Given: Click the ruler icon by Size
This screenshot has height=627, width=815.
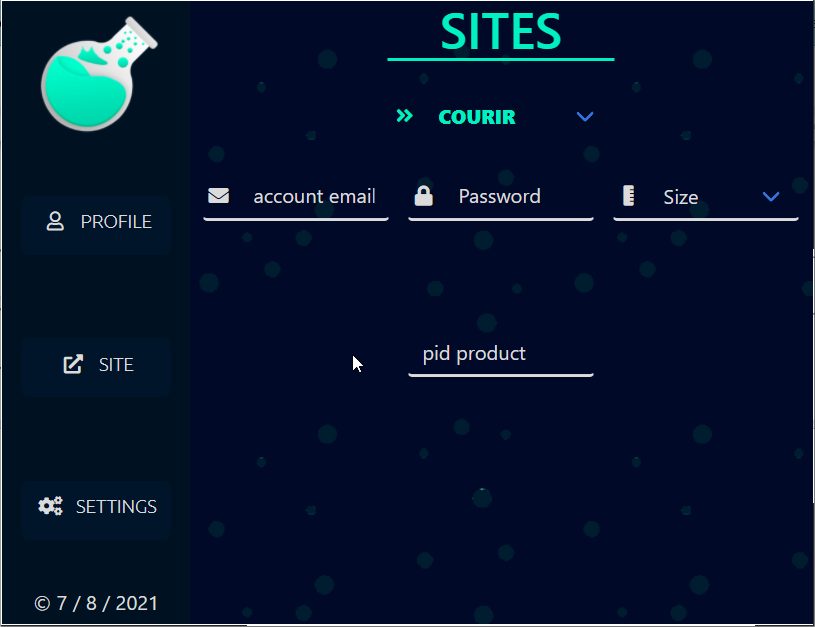Looking at the screenshot, I should pos(628,196).
